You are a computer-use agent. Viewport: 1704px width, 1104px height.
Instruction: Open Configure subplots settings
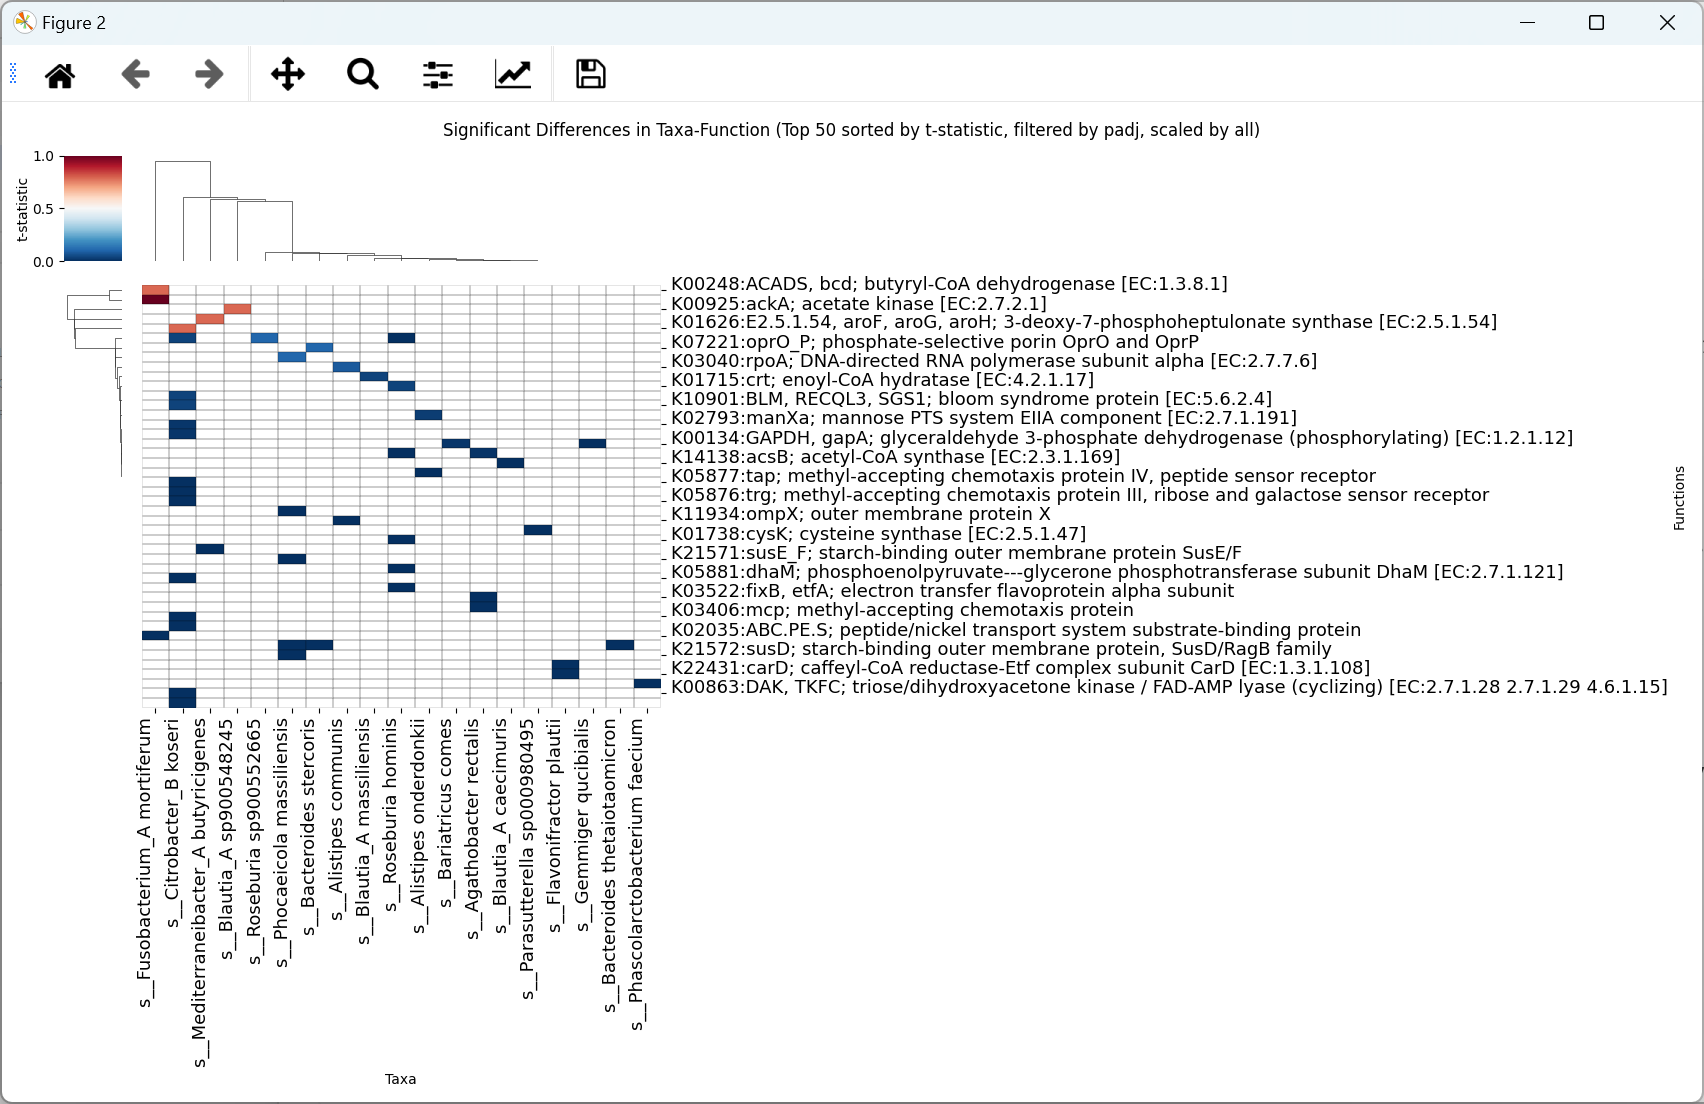click(438, 75)
